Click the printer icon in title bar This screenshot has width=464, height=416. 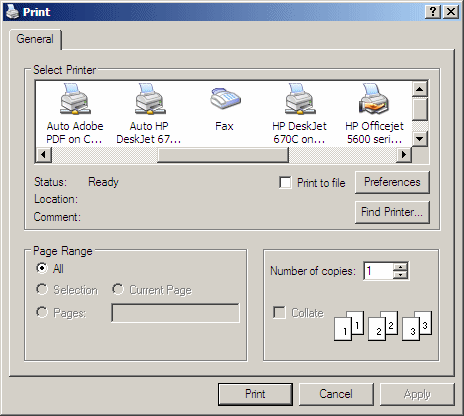pyautogui.click(x=13, y=12)
